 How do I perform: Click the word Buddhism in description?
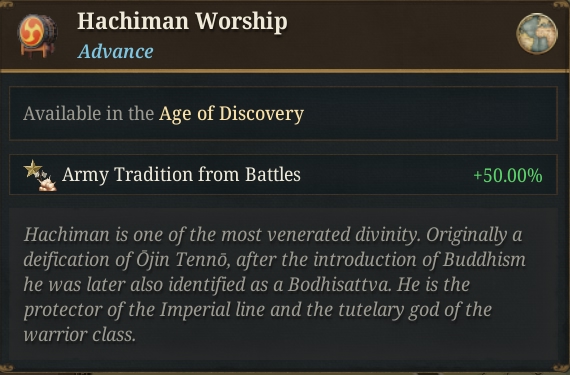click(484, 259)
